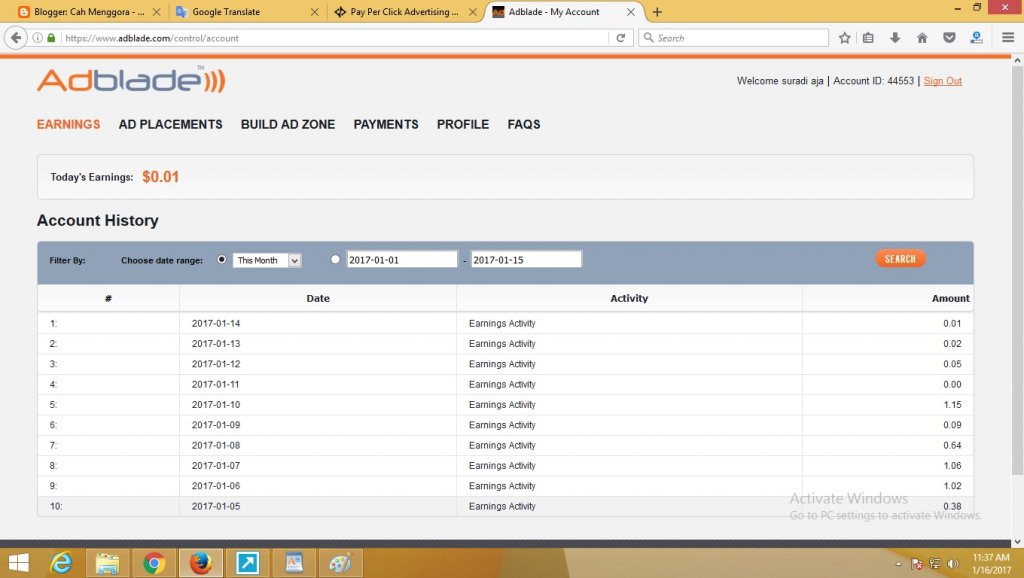Image resolution: width=1024 pixels, height=578 pixels.
Task: Bookmark this page with the star icon
Action: (x=844, y=38)
